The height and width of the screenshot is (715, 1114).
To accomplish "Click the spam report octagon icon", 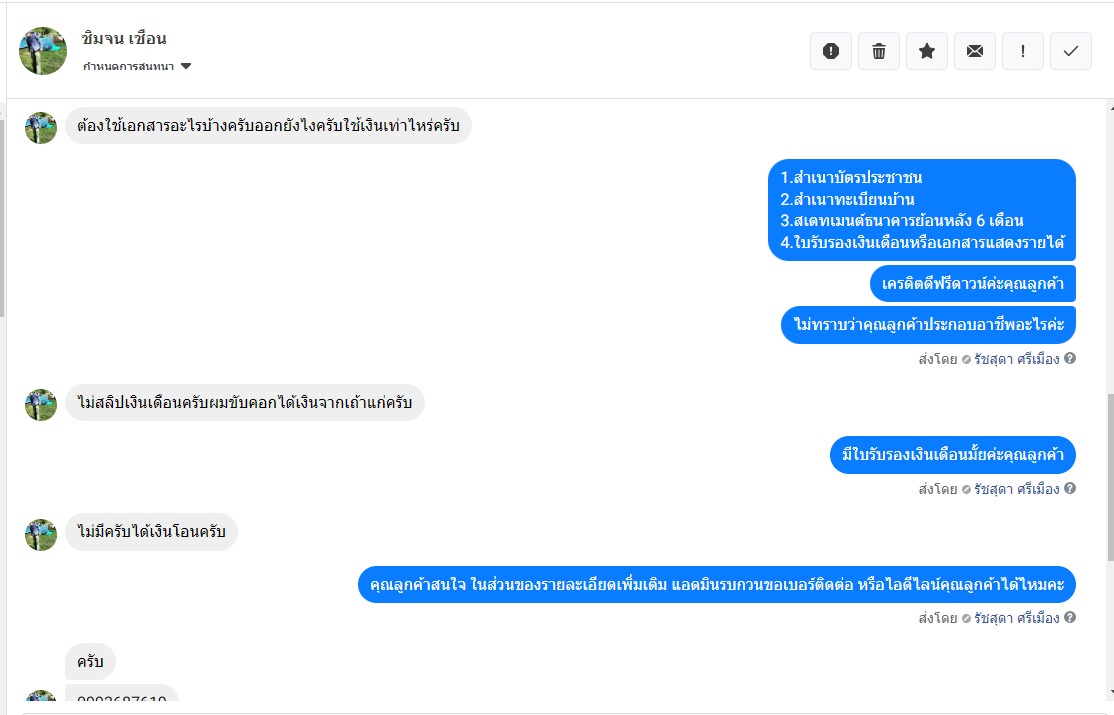I will click(831, 51).
